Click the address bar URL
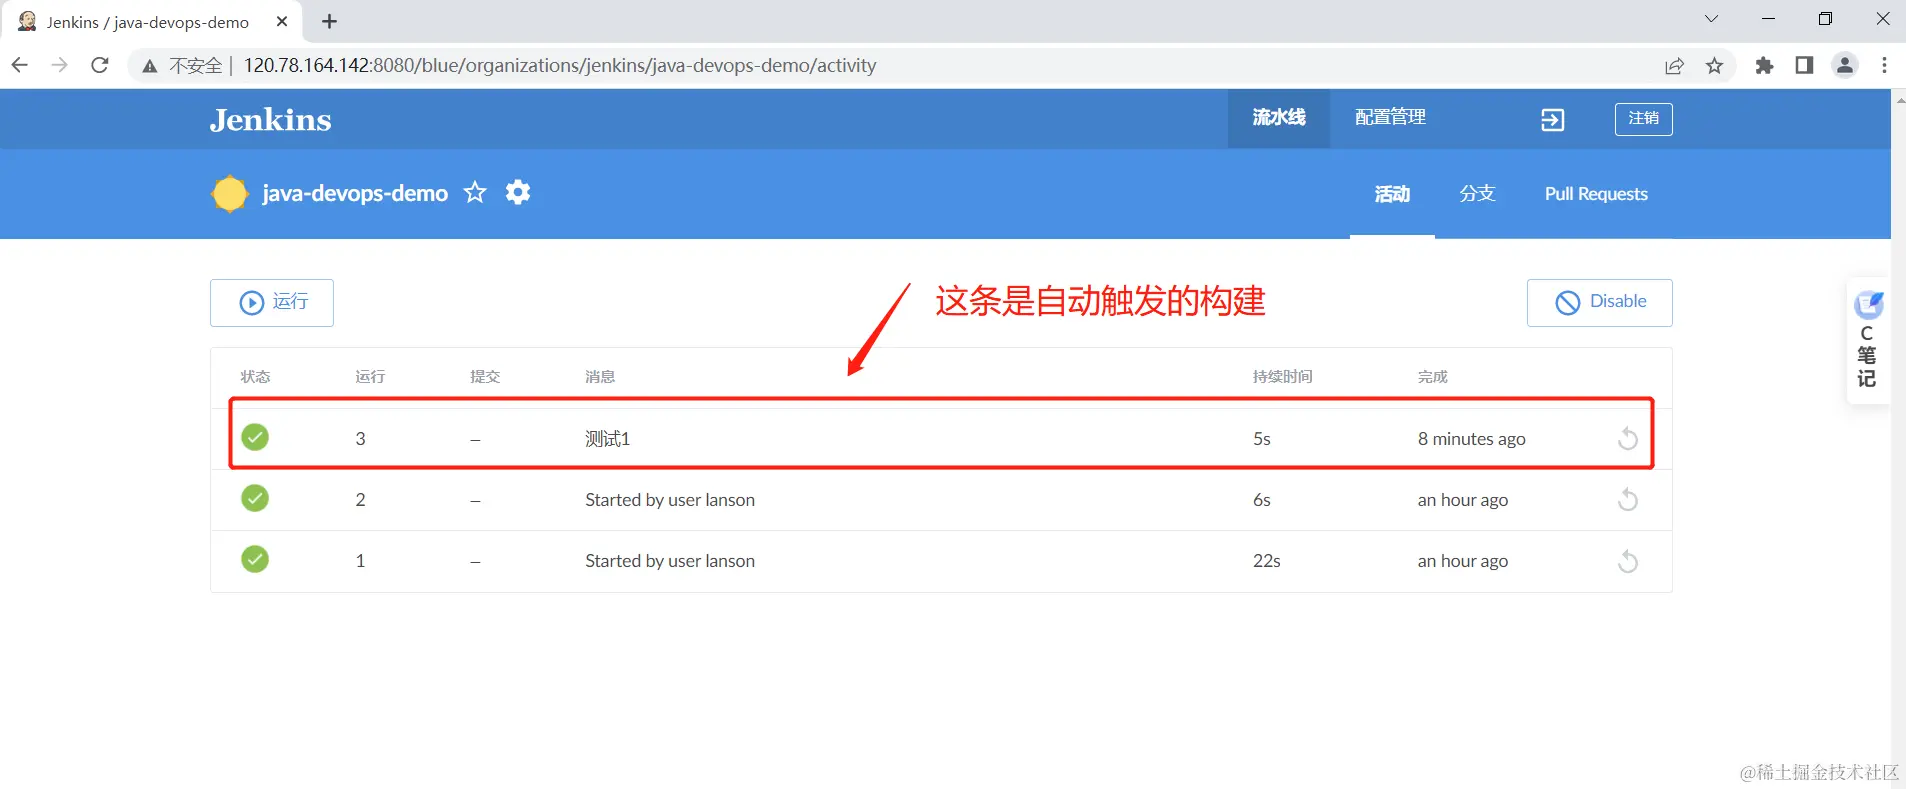The image size is (1906, 789). pyautogui.click(x=560, y=65)
